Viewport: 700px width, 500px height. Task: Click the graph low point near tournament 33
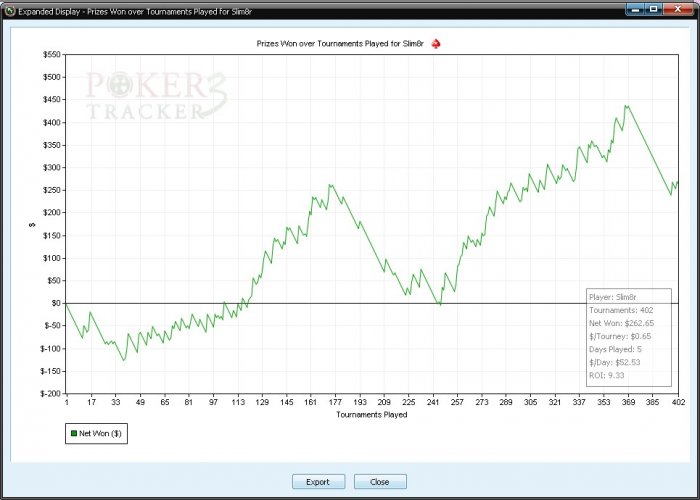pyautogui.click(x=124, y=360)
